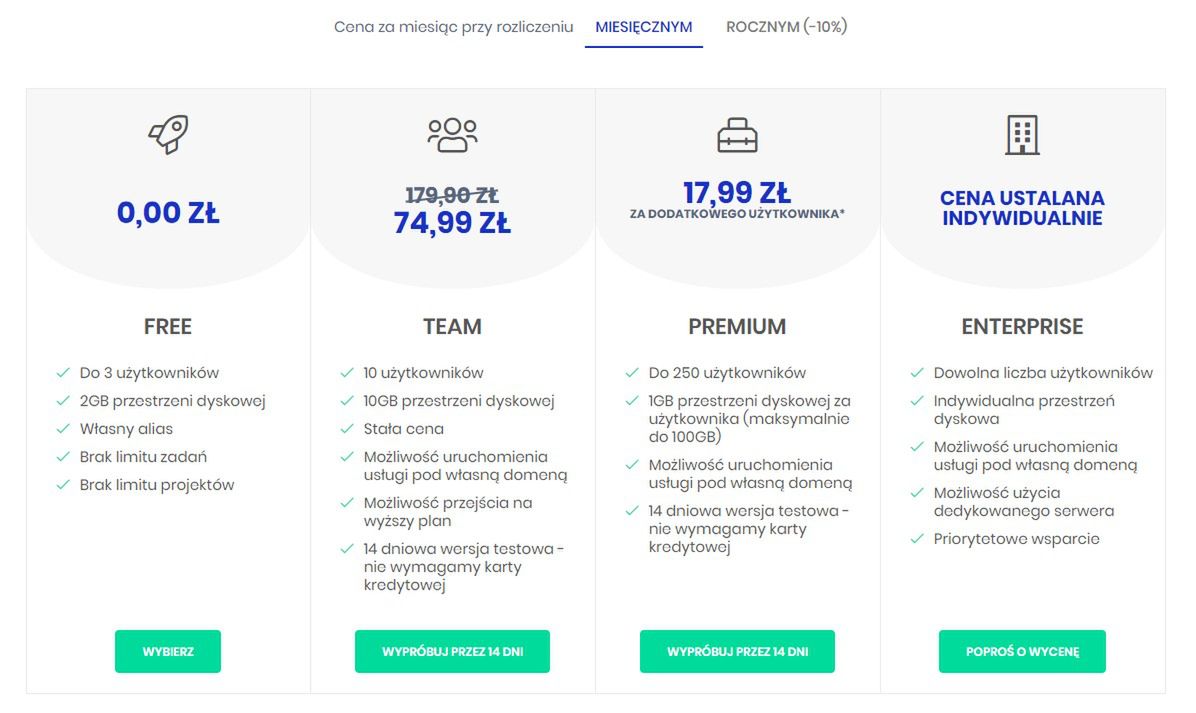
Task: Click the checkmark beside "Własny alias"
Action: (x=63, y=429)
